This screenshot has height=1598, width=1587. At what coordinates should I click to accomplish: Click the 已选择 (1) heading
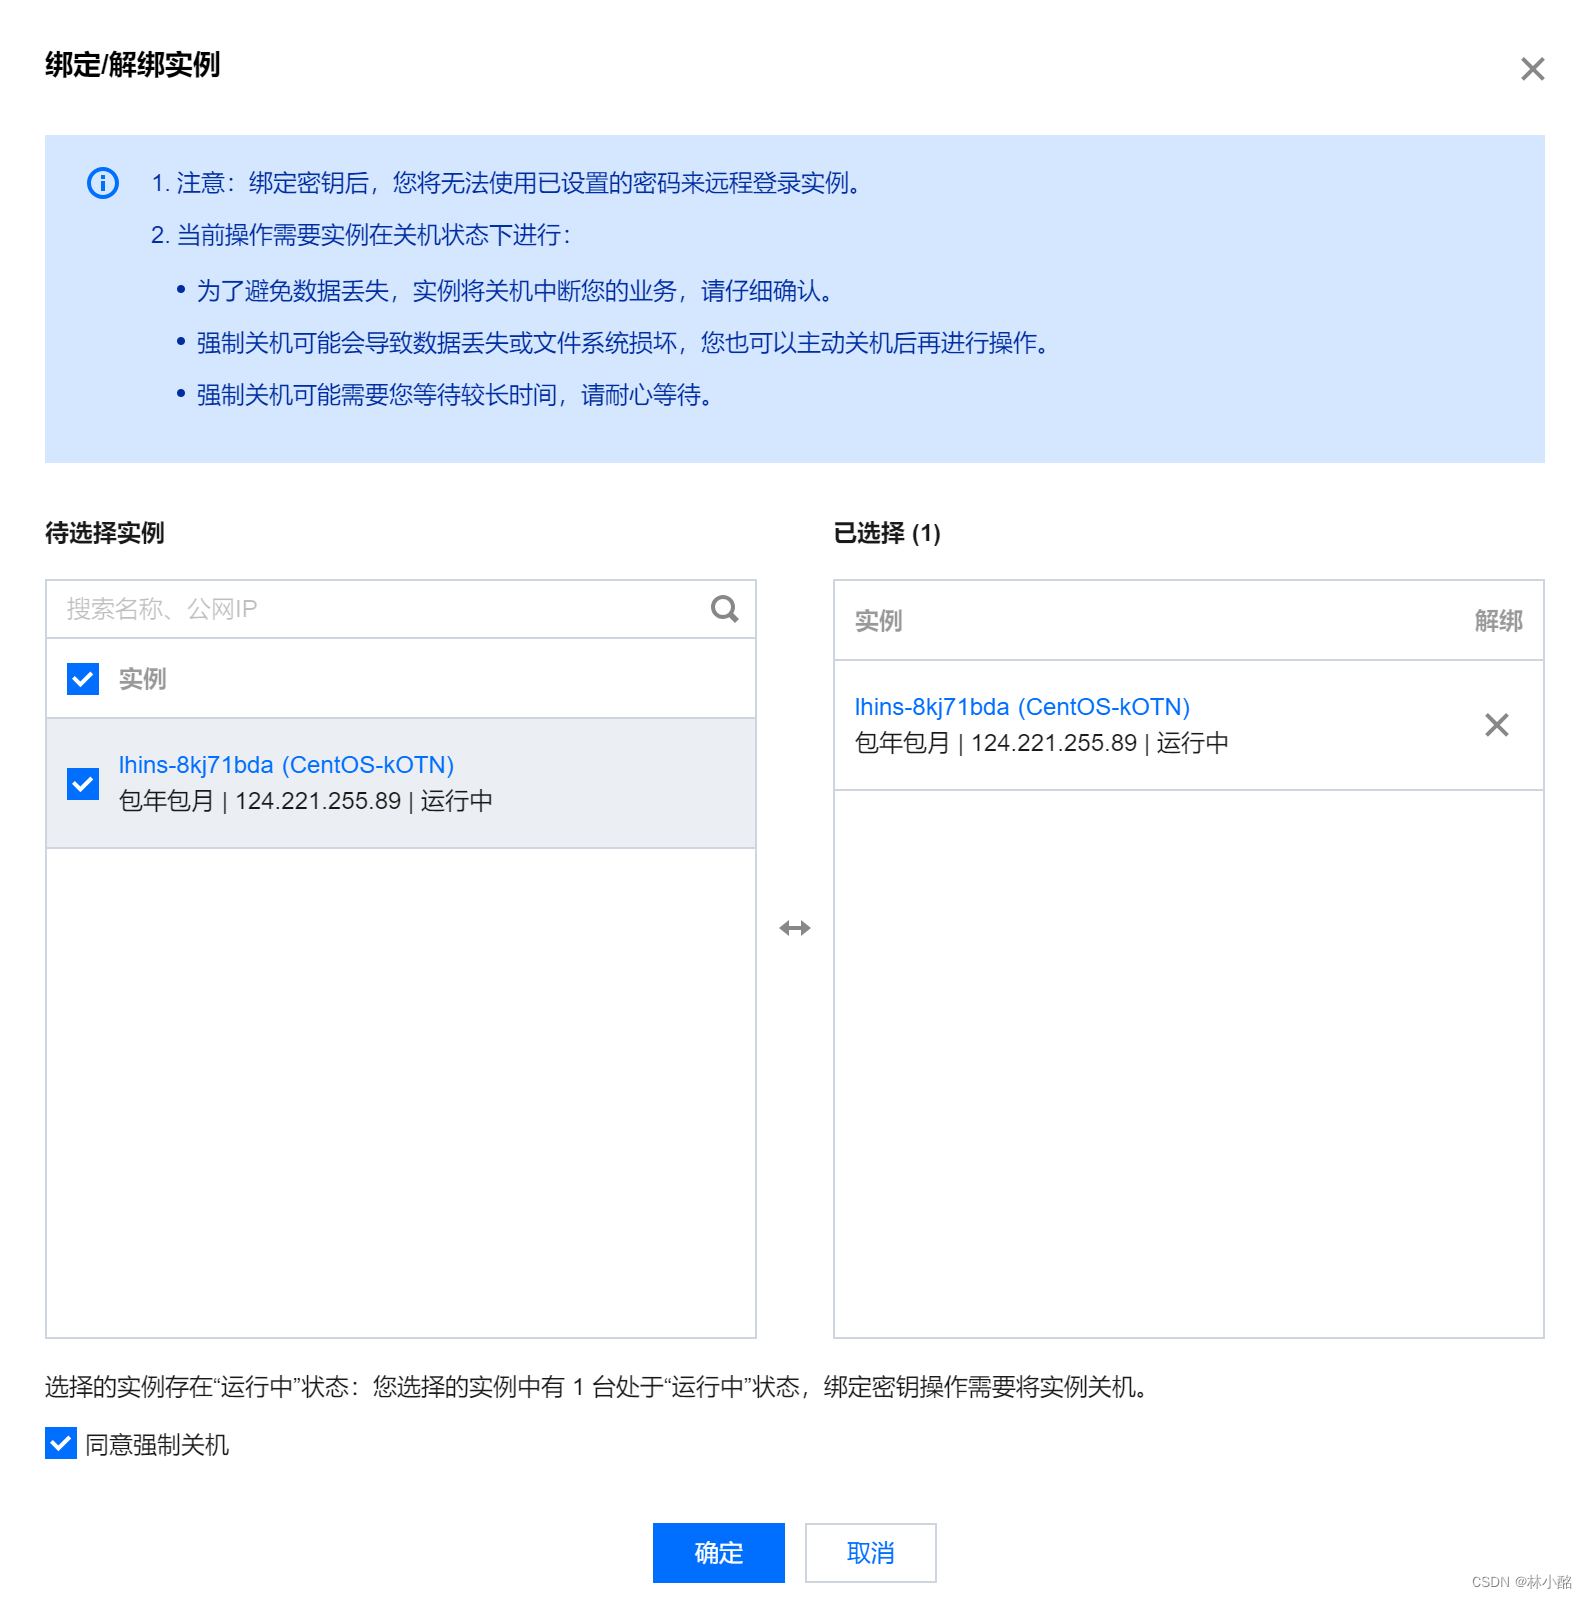tap(887, 533)
